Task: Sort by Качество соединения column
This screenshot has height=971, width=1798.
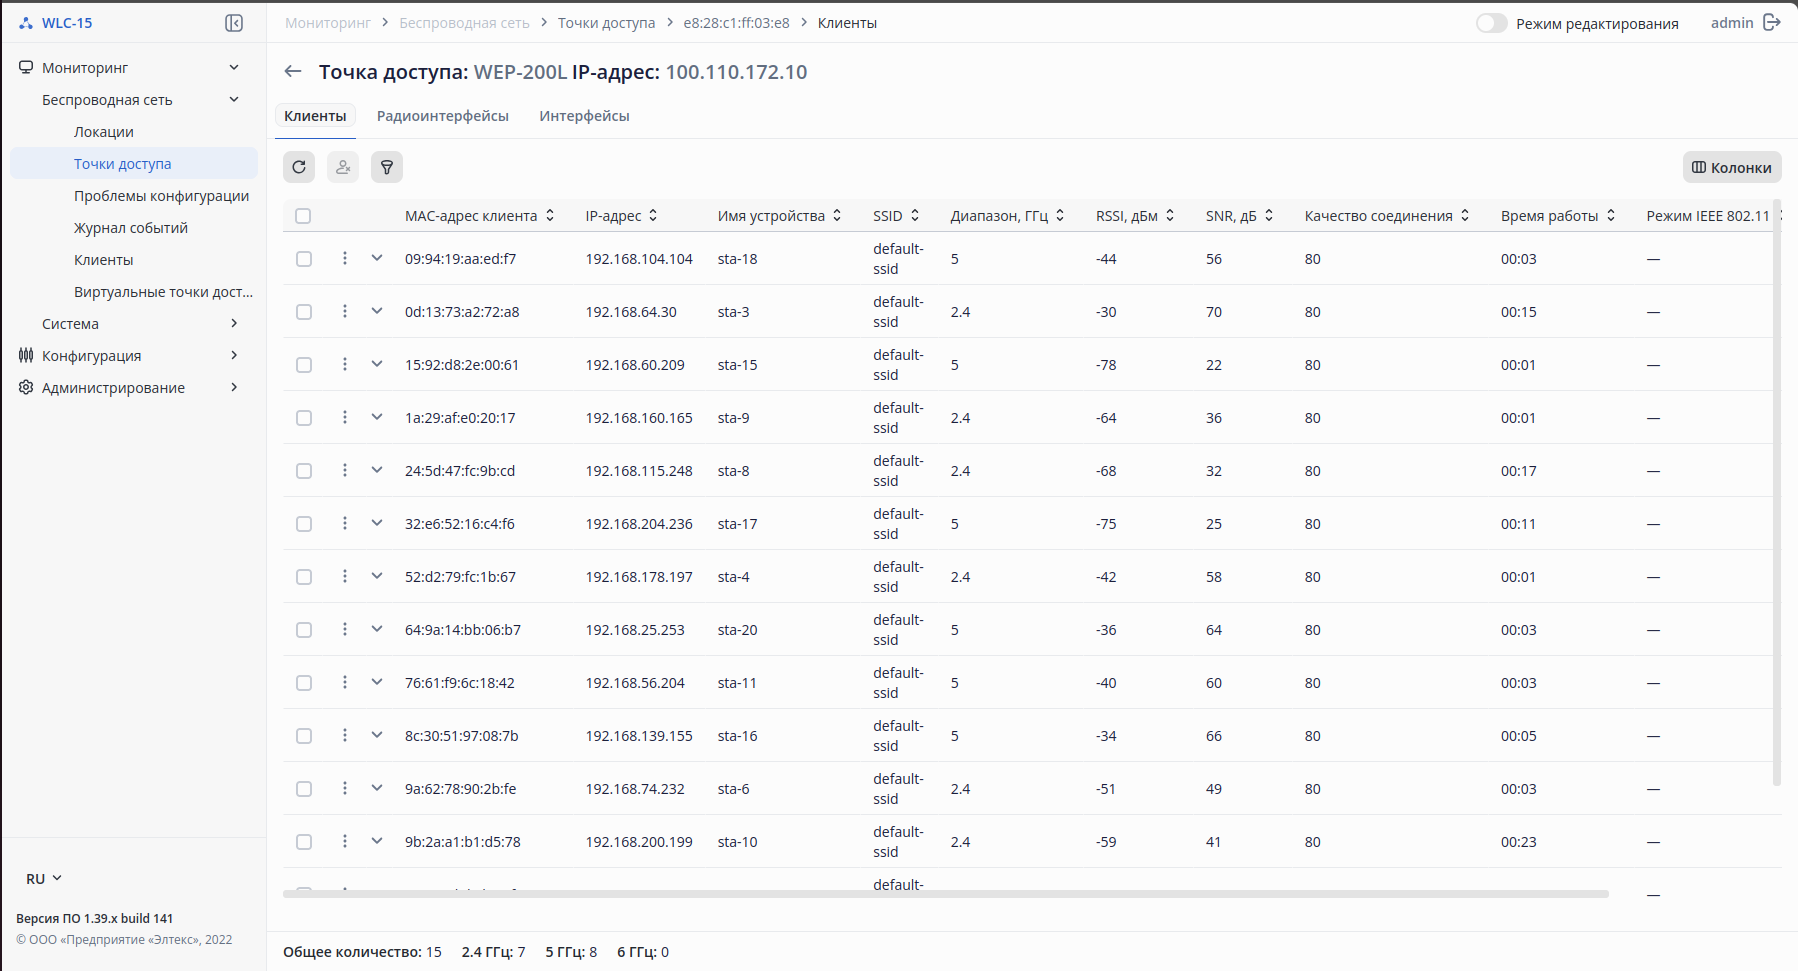Action: [1465, 215]
